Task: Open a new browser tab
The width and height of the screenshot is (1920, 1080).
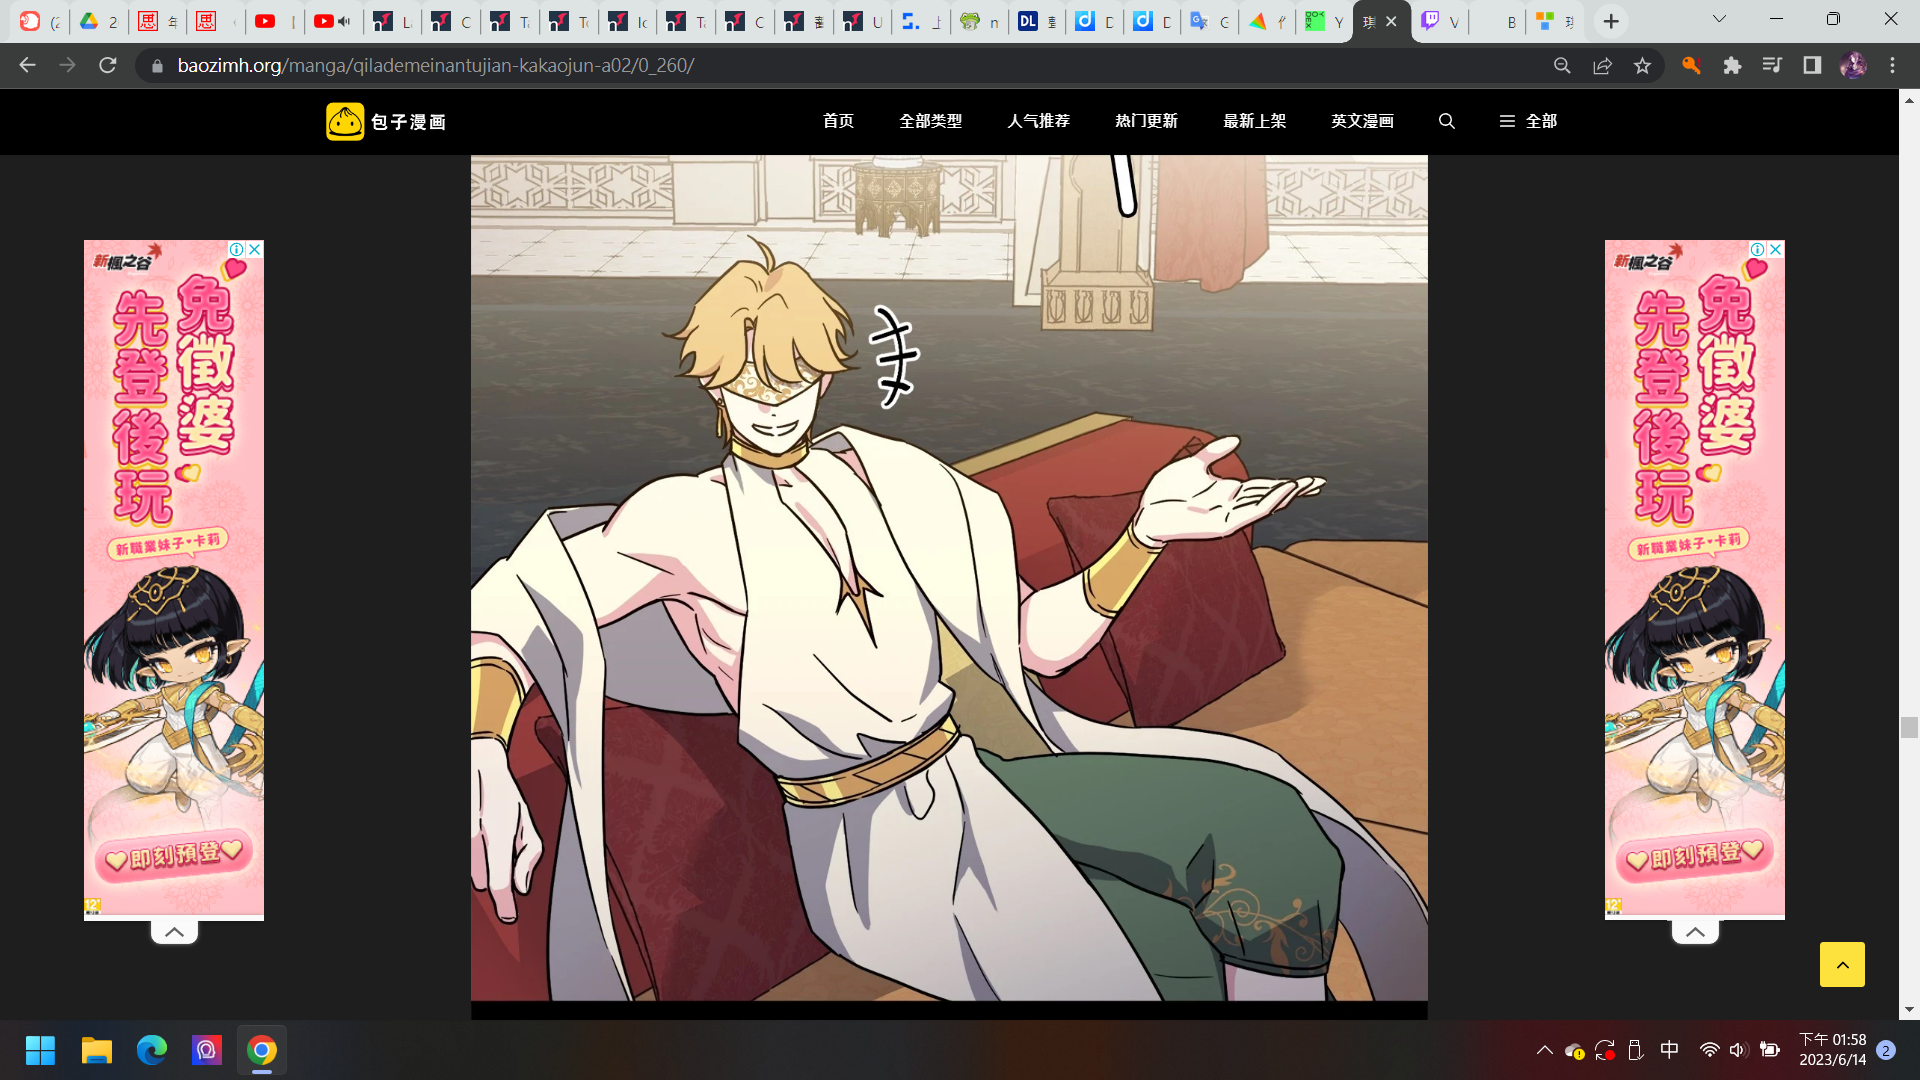Action: pos(1611,21)
